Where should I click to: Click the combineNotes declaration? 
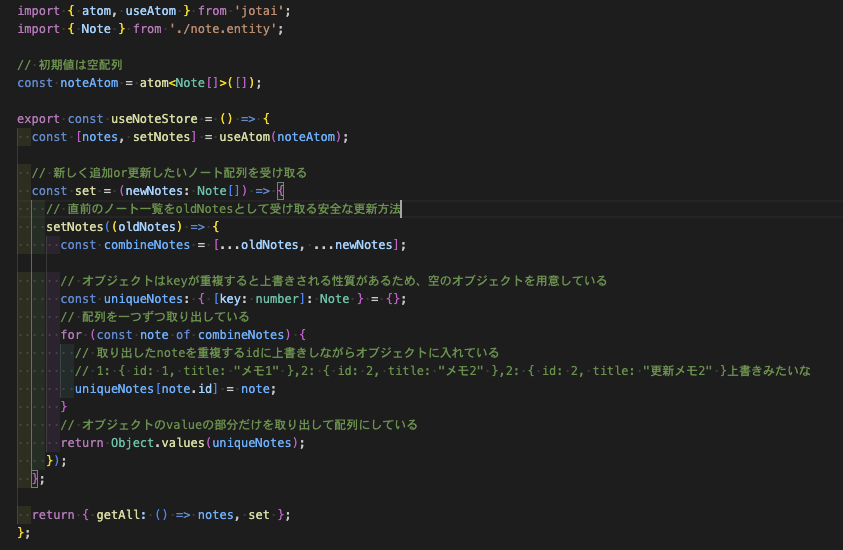coord(147,245)
